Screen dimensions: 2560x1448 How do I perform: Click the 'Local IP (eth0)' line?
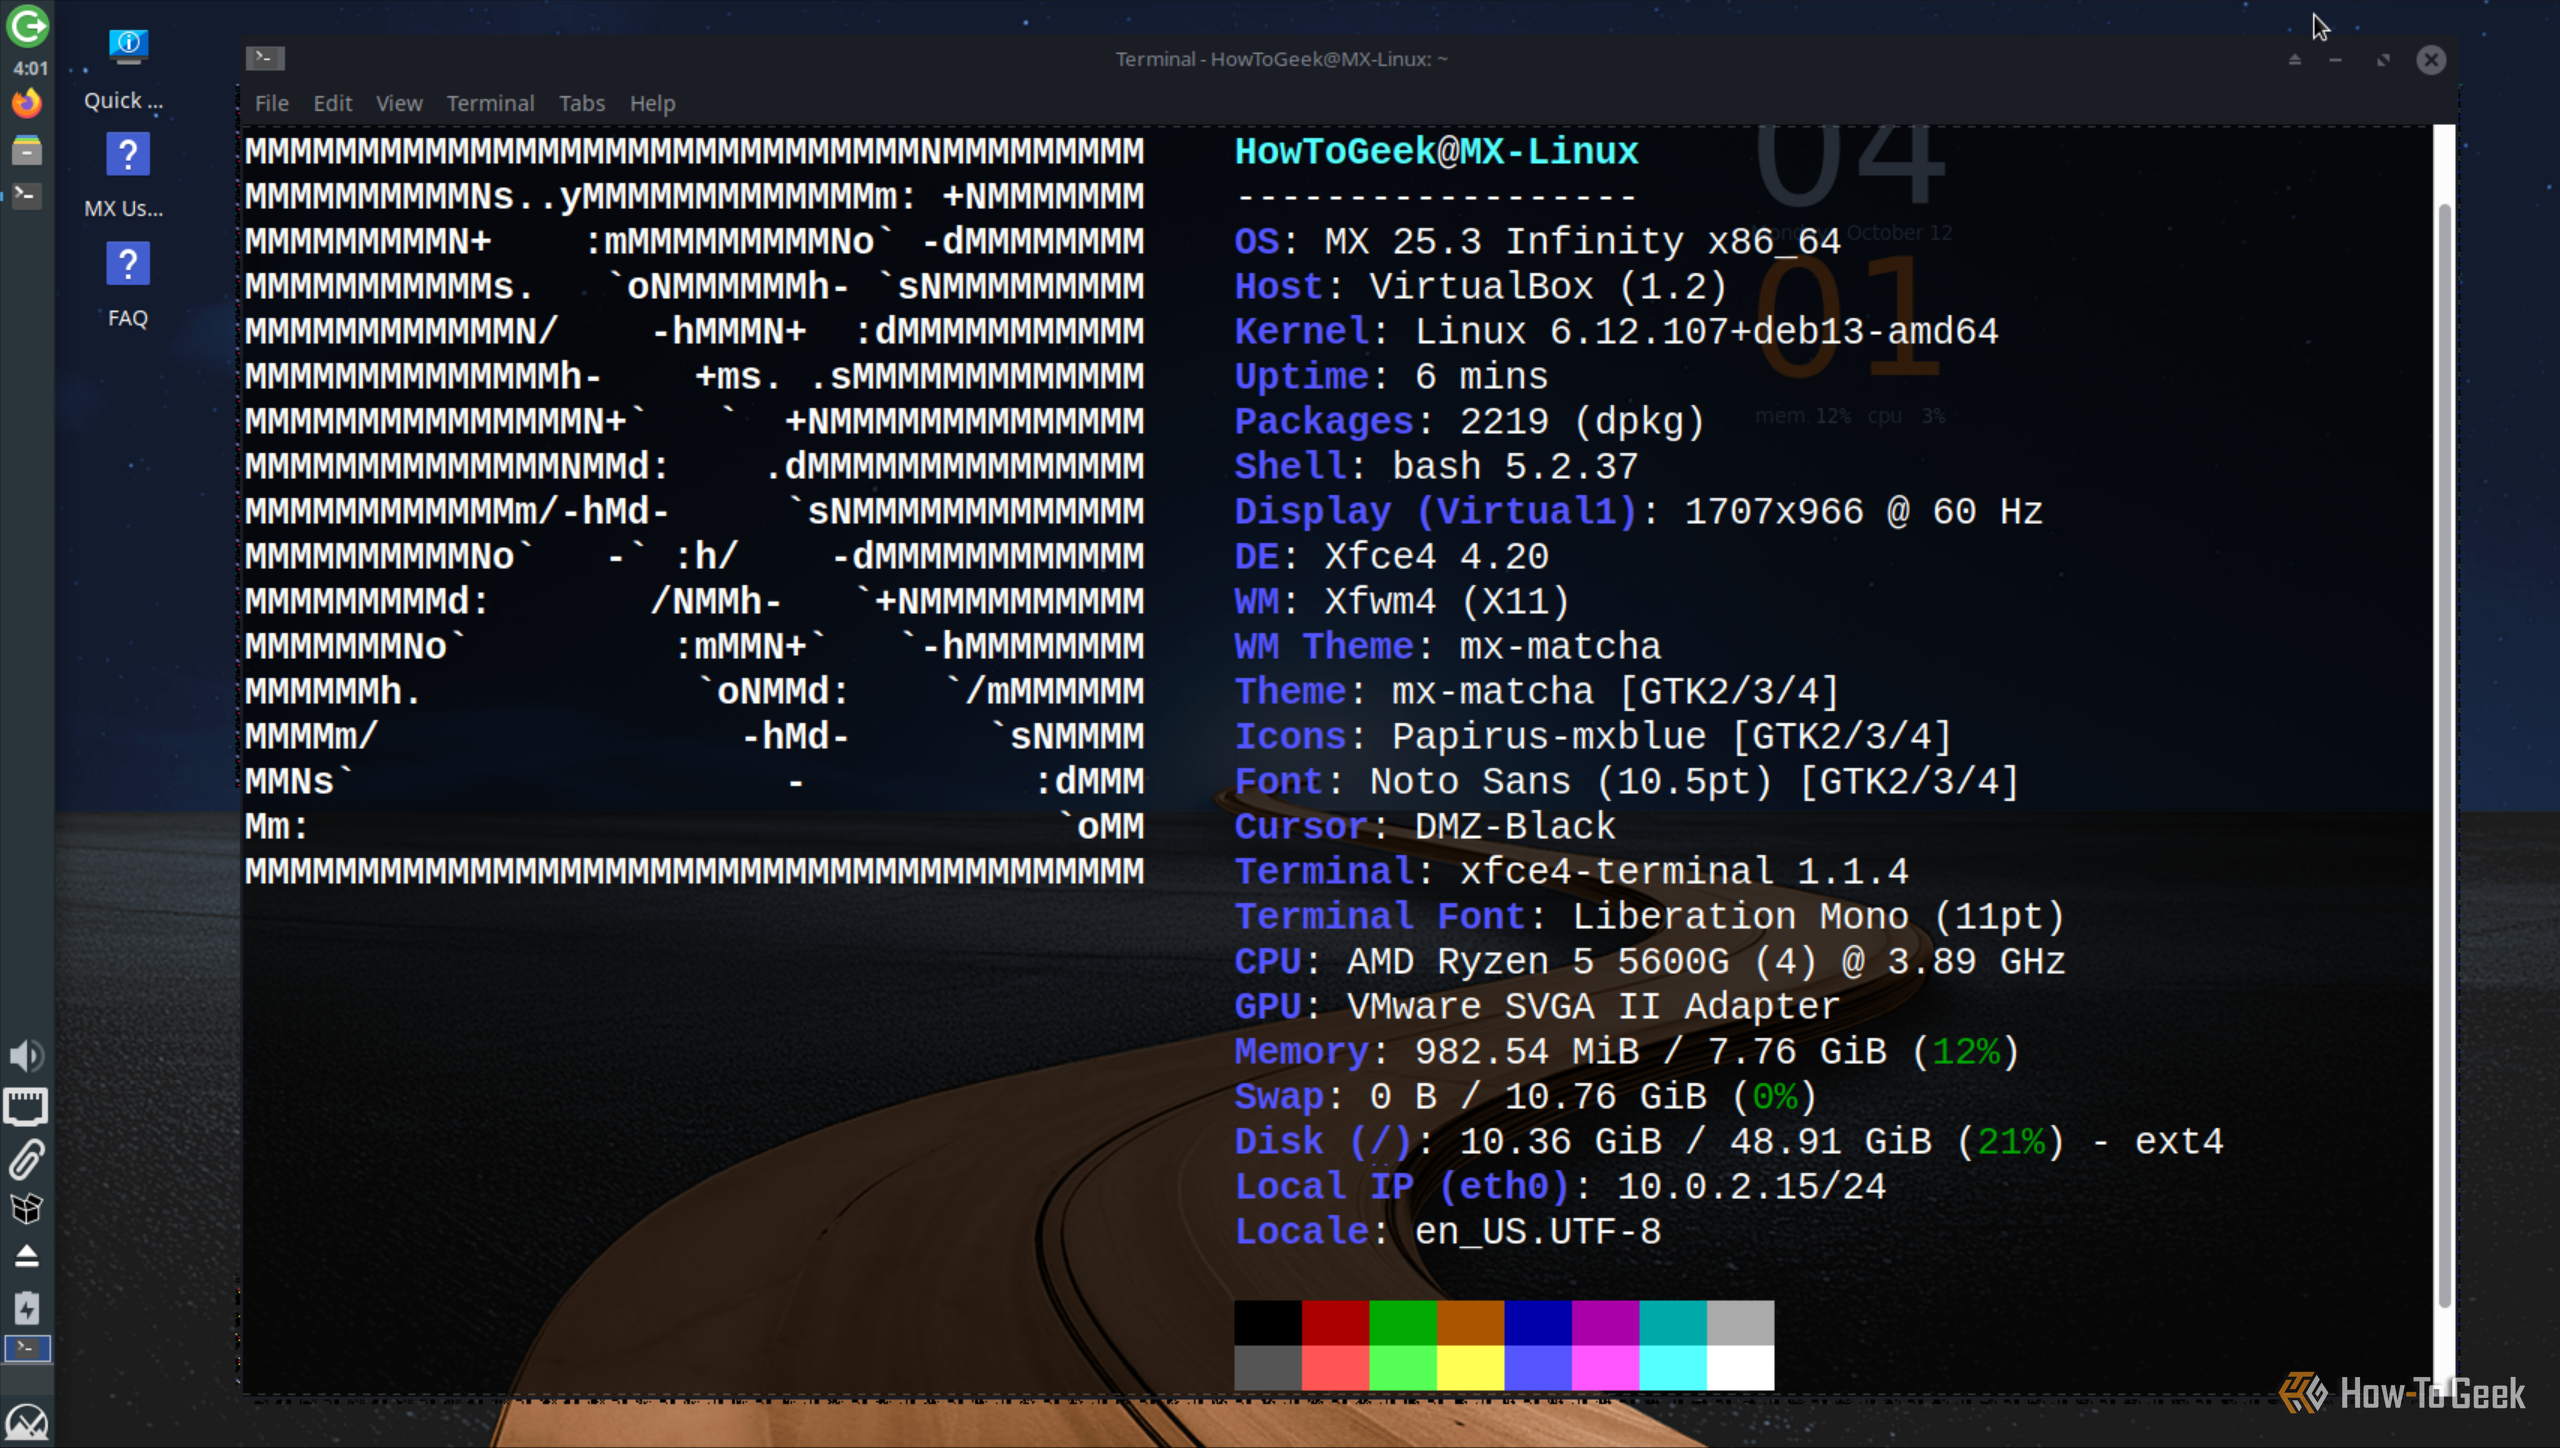1560,1187
